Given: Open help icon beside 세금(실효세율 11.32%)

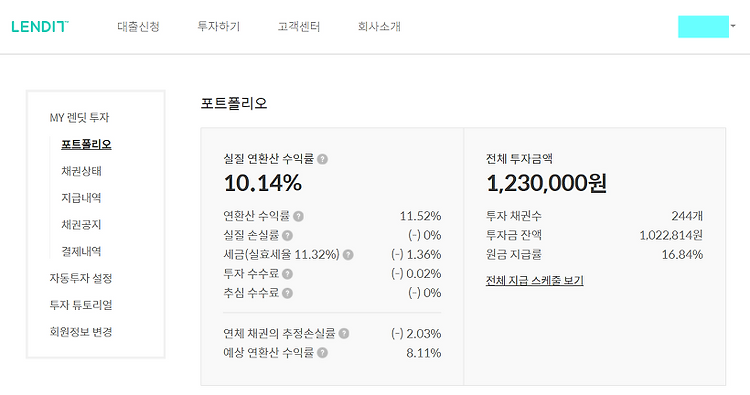Looking at the screenshot, I should (348, 255).
